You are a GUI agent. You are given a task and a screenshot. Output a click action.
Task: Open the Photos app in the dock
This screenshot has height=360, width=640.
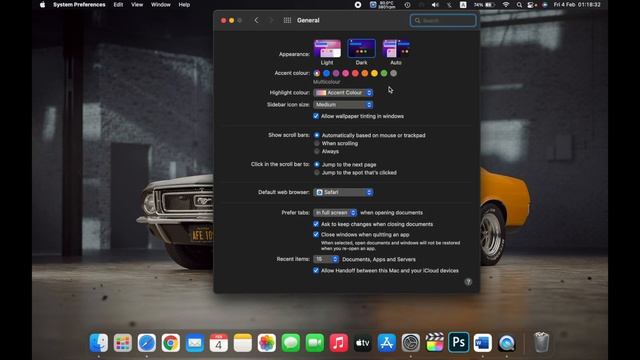tap(267, 342)
